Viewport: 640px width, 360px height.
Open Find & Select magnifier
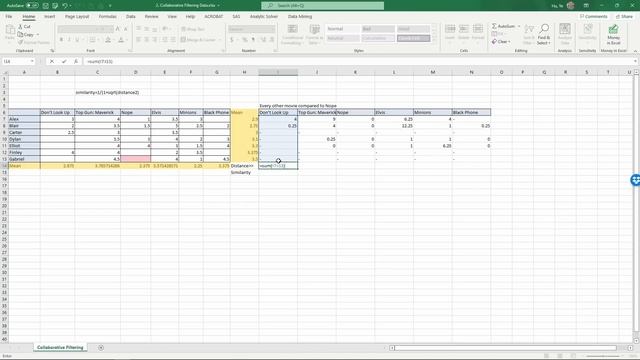(x=544, y=34)
